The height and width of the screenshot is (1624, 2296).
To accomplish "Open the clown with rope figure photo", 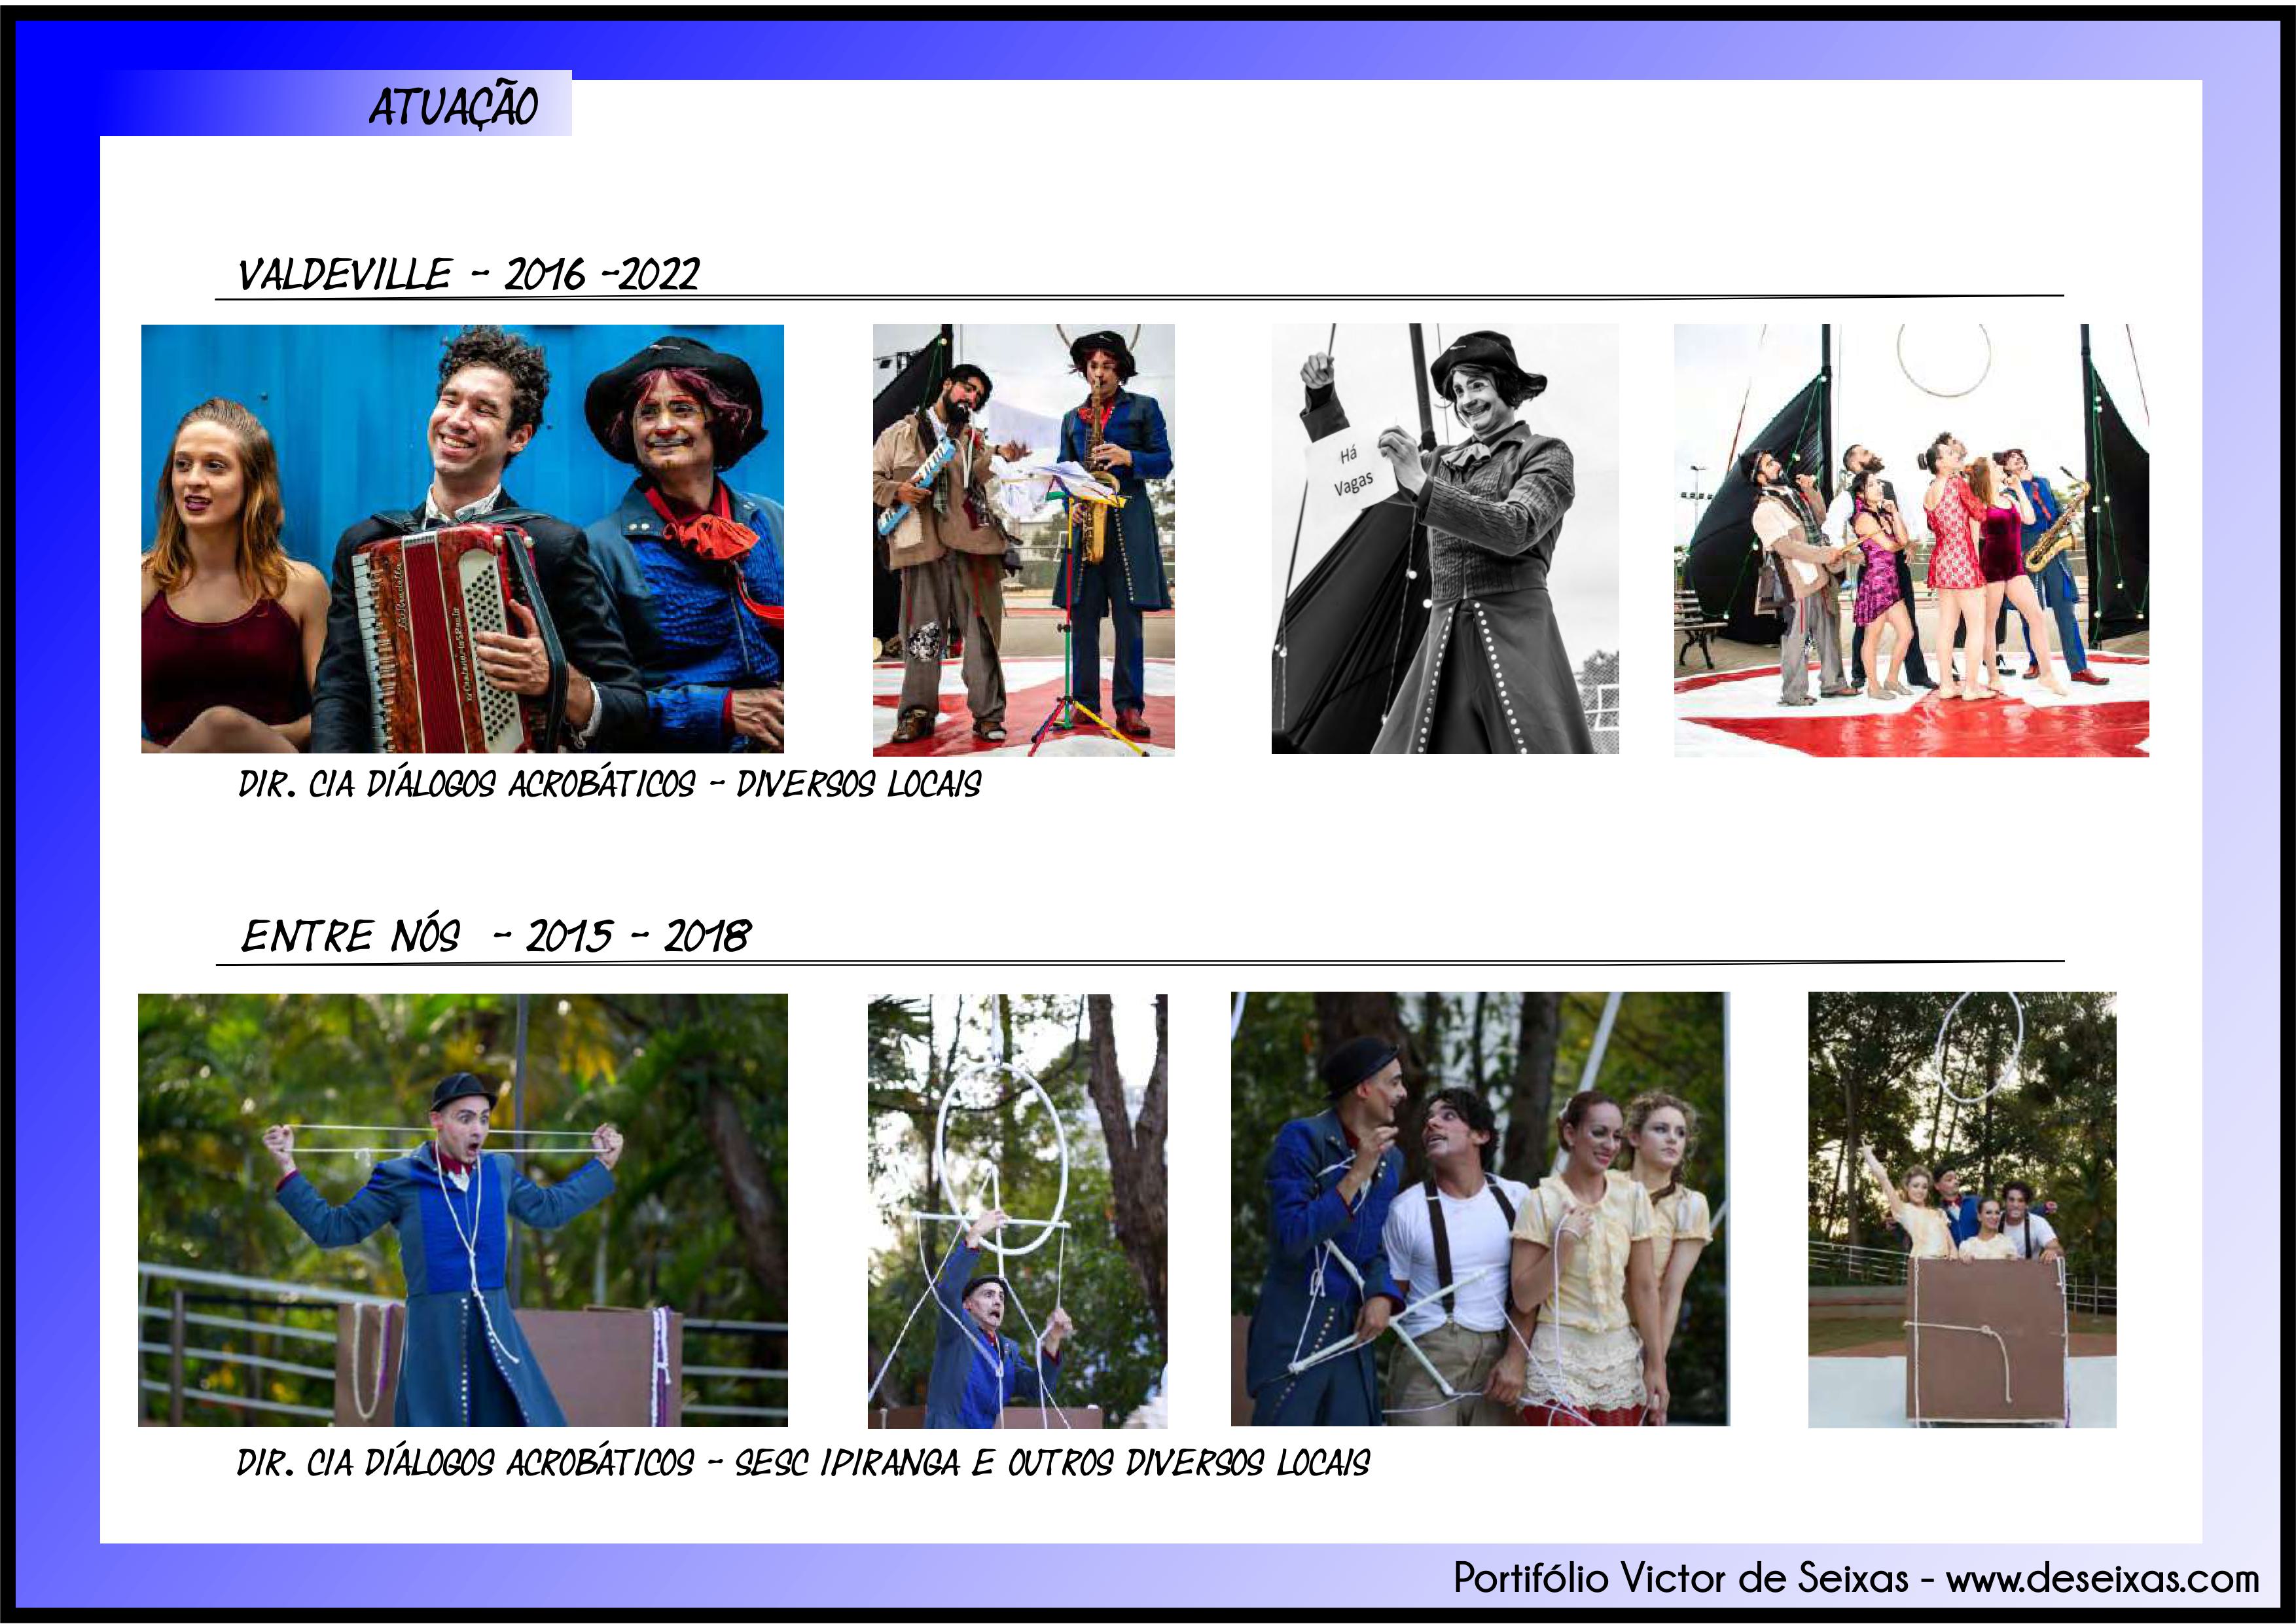I will coord(1017,1210).
